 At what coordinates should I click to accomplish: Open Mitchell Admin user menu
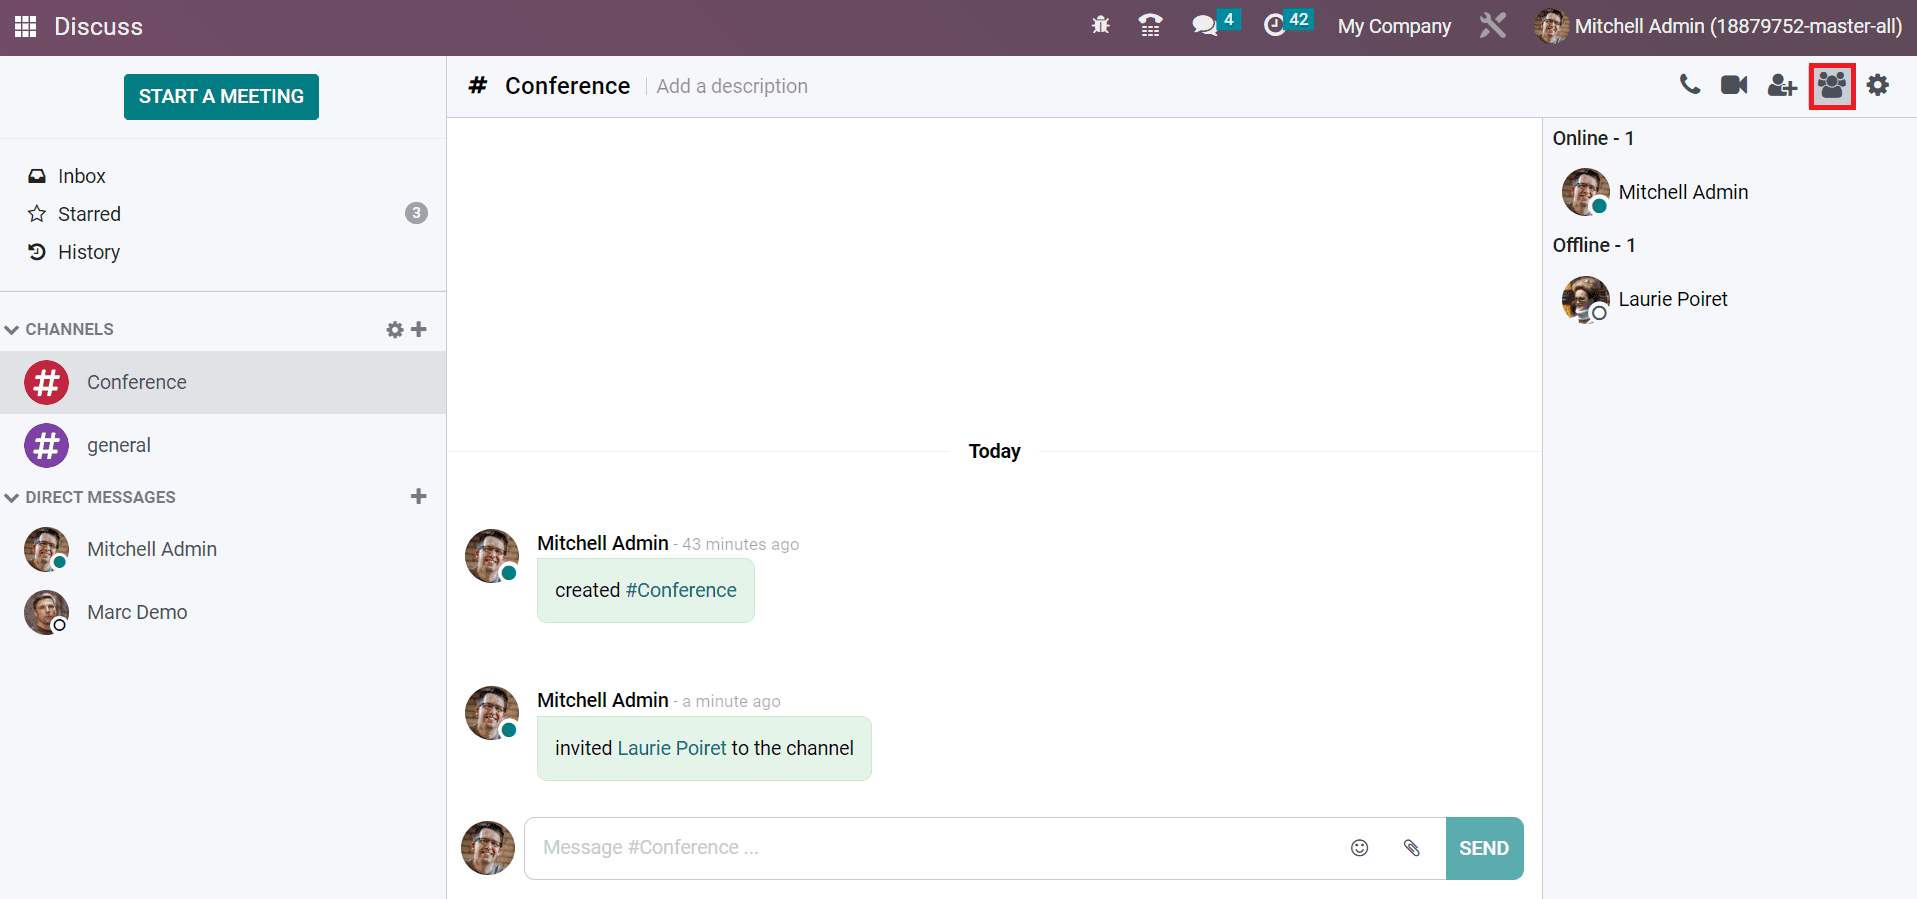click(1718, 26)
